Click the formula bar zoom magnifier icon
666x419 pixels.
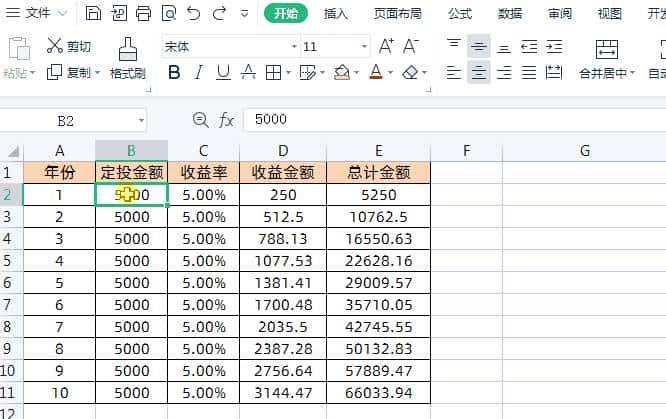[x=200, y=120]
